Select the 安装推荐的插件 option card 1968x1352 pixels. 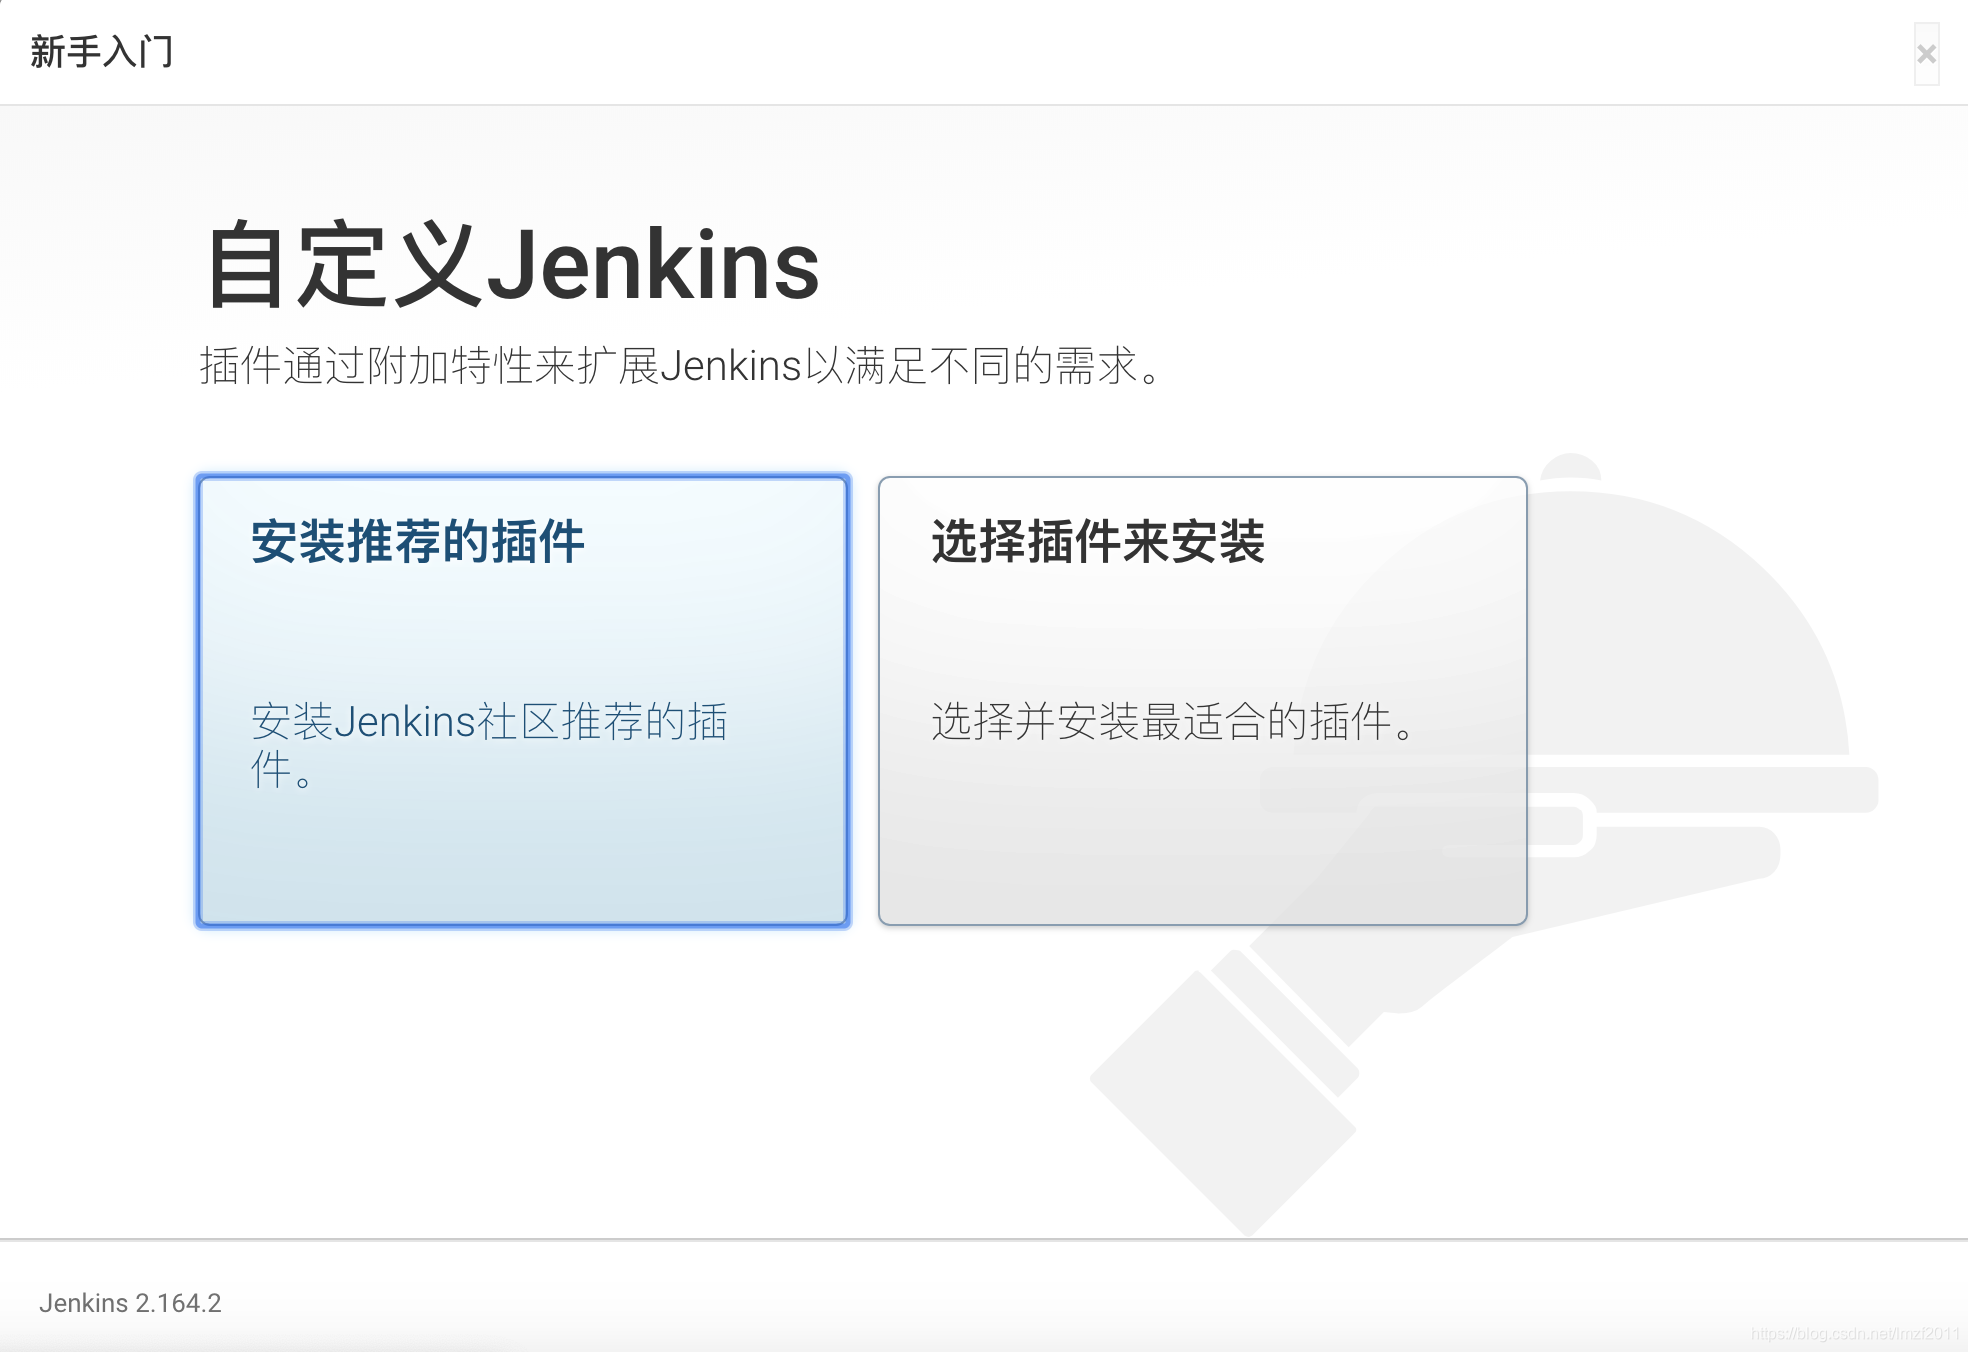[523, 701]
